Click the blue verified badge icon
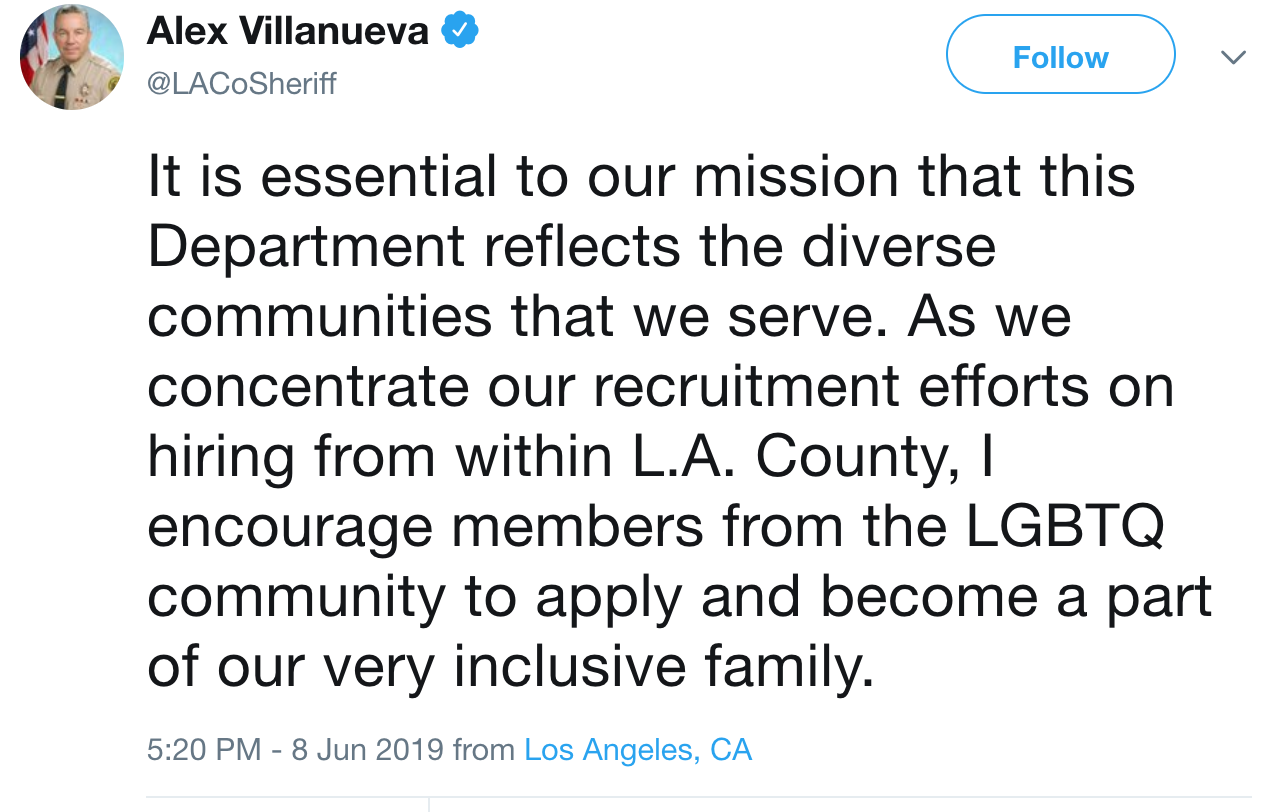Image resolution: width=1270 pixels, height=812 pixels. (460, 33)
